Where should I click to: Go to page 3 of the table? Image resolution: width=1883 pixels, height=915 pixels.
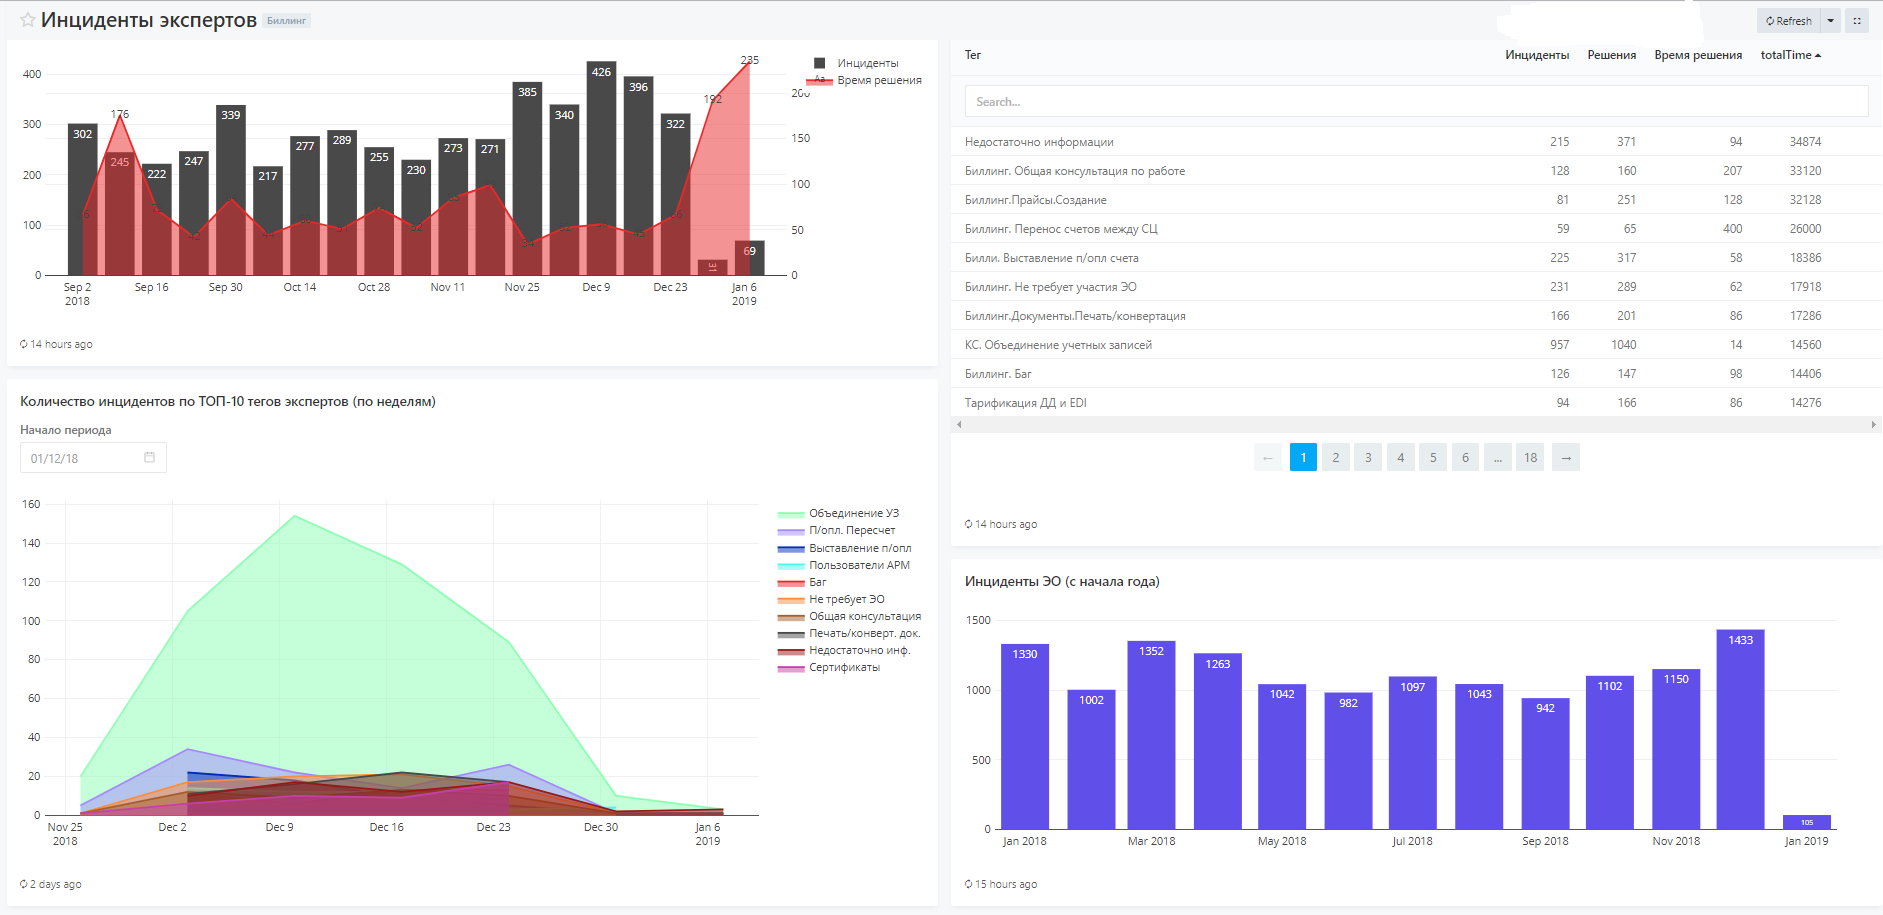(x=1368, y=458)
